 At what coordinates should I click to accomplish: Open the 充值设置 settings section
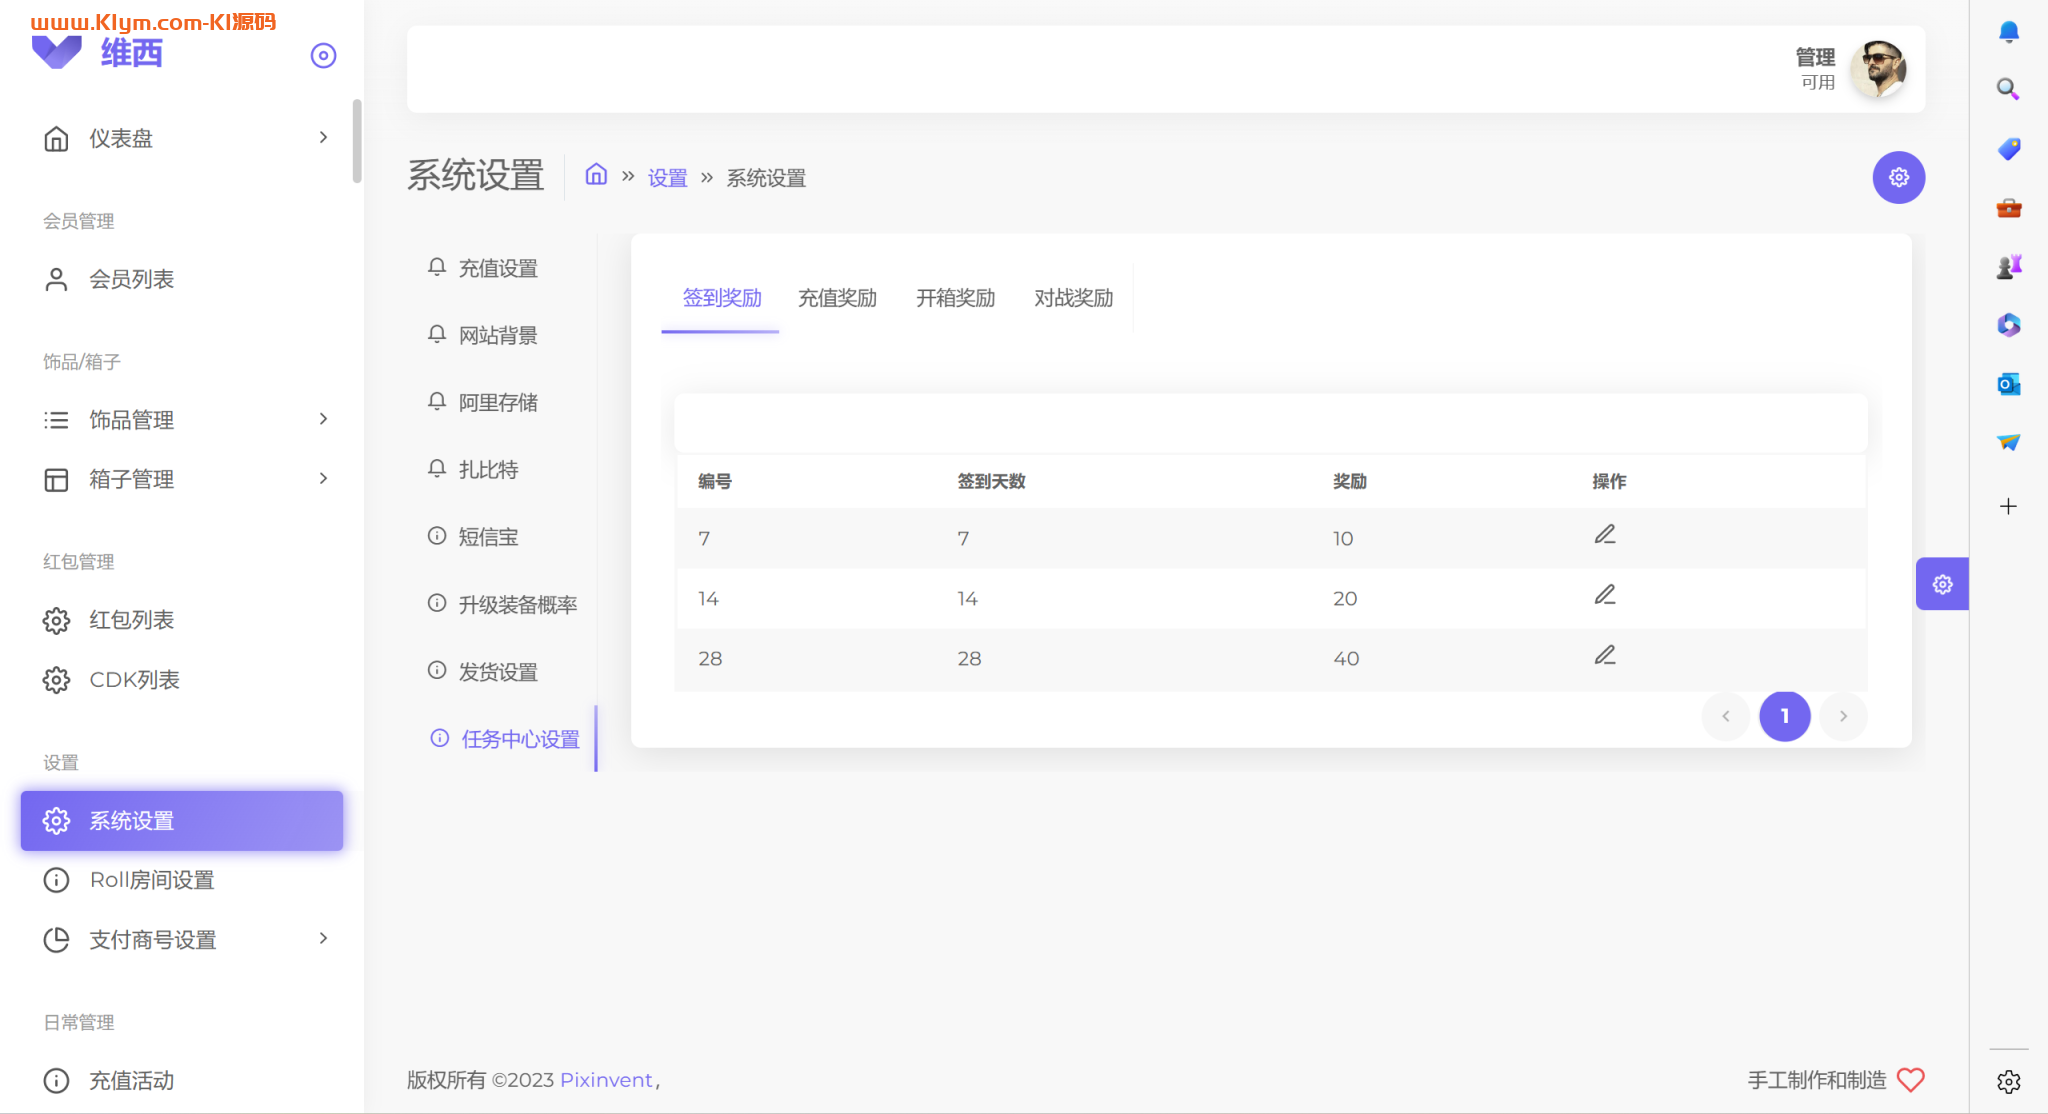tap(497, 268)
